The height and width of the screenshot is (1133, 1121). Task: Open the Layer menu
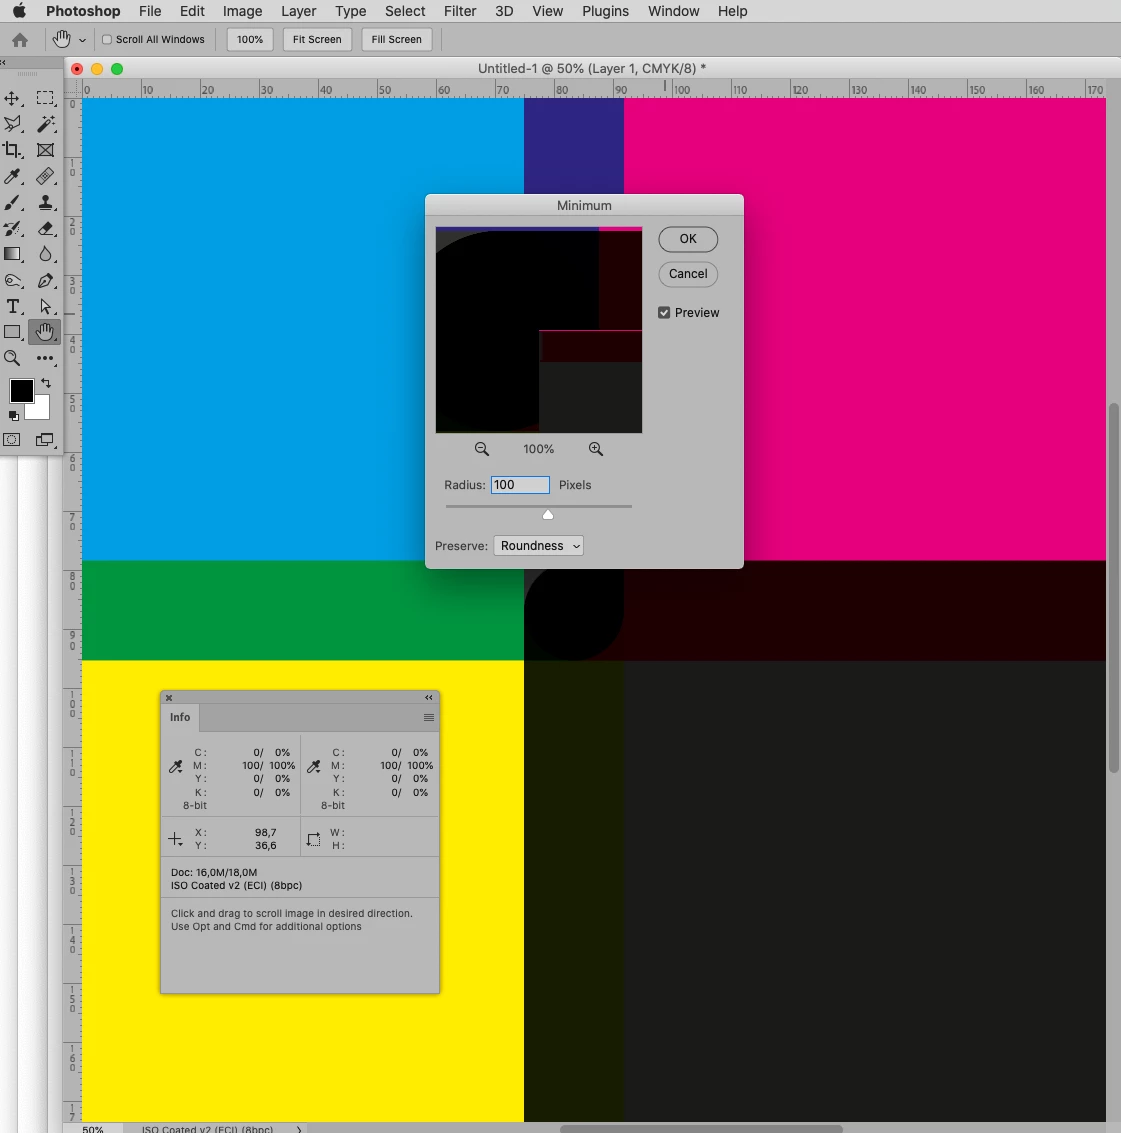[x=298, y=11]
